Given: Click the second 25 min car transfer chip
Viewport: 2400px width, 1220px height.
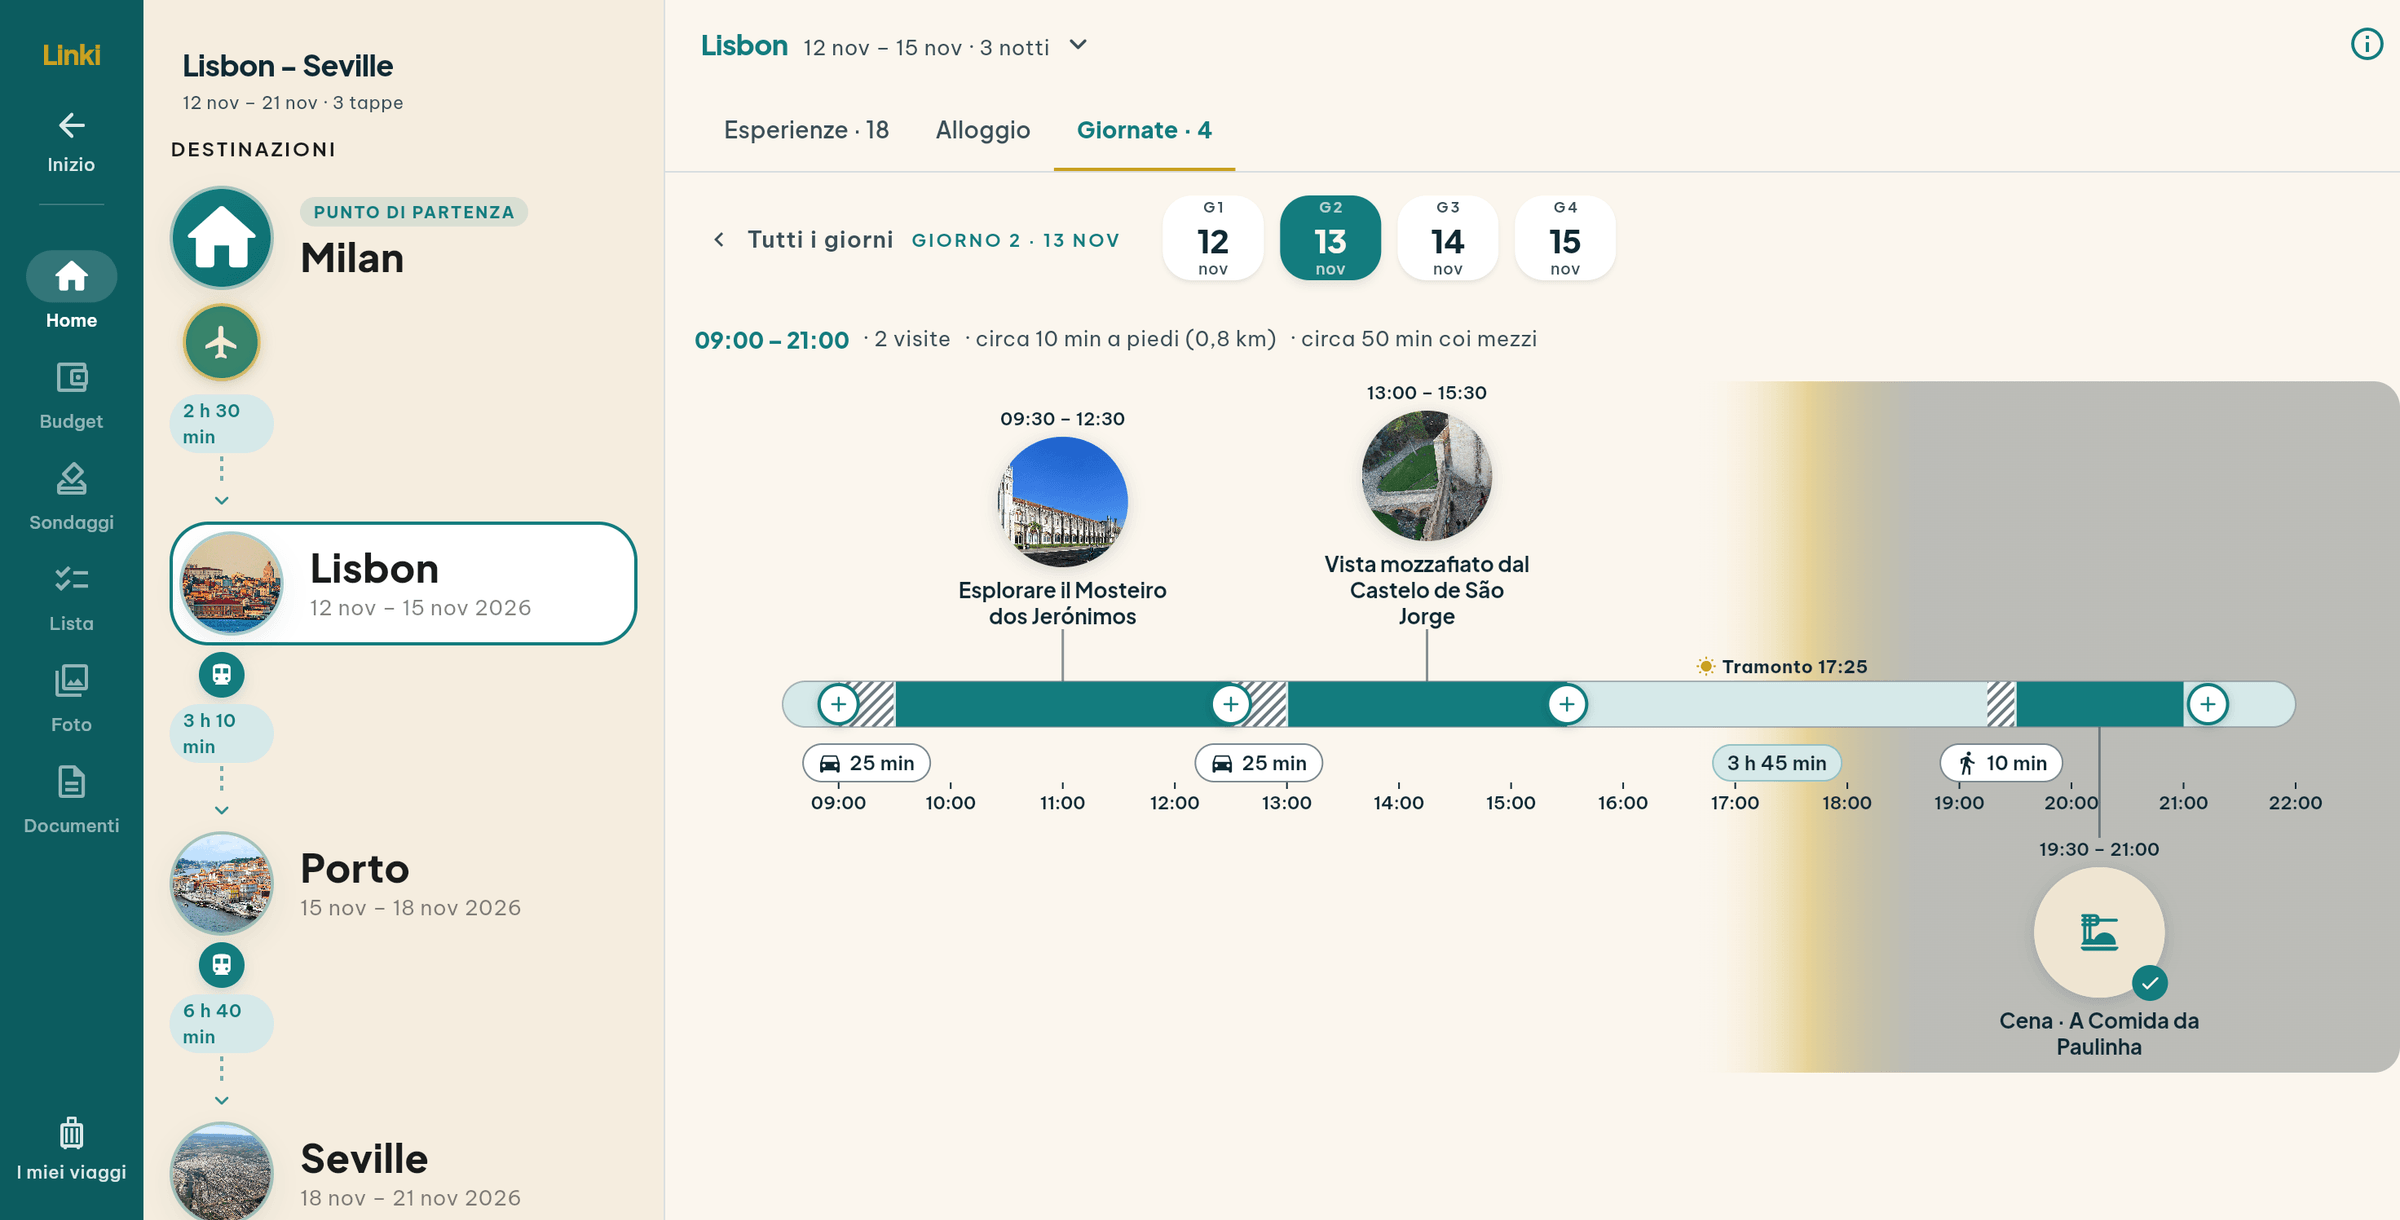Looking at the screenshot, I should point(1258,763).
